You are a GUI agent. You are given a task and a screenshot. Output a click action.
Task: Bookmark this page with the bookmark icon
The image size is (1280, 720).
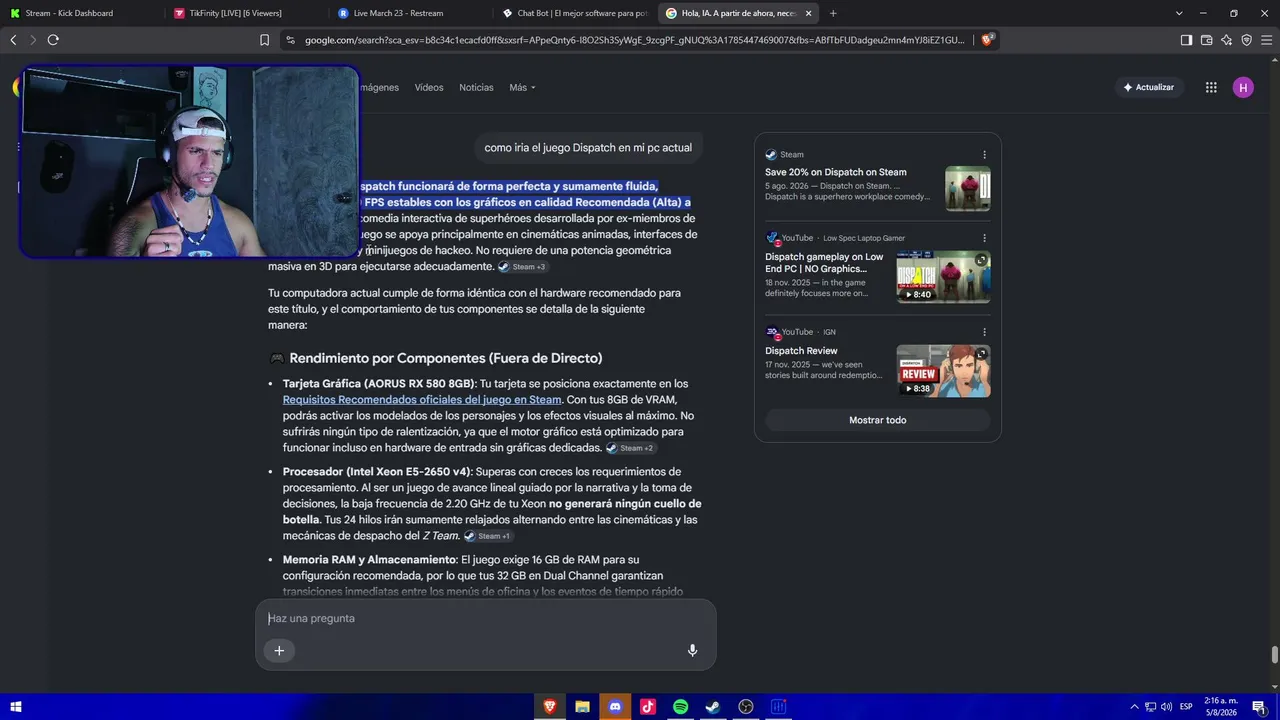264,40
